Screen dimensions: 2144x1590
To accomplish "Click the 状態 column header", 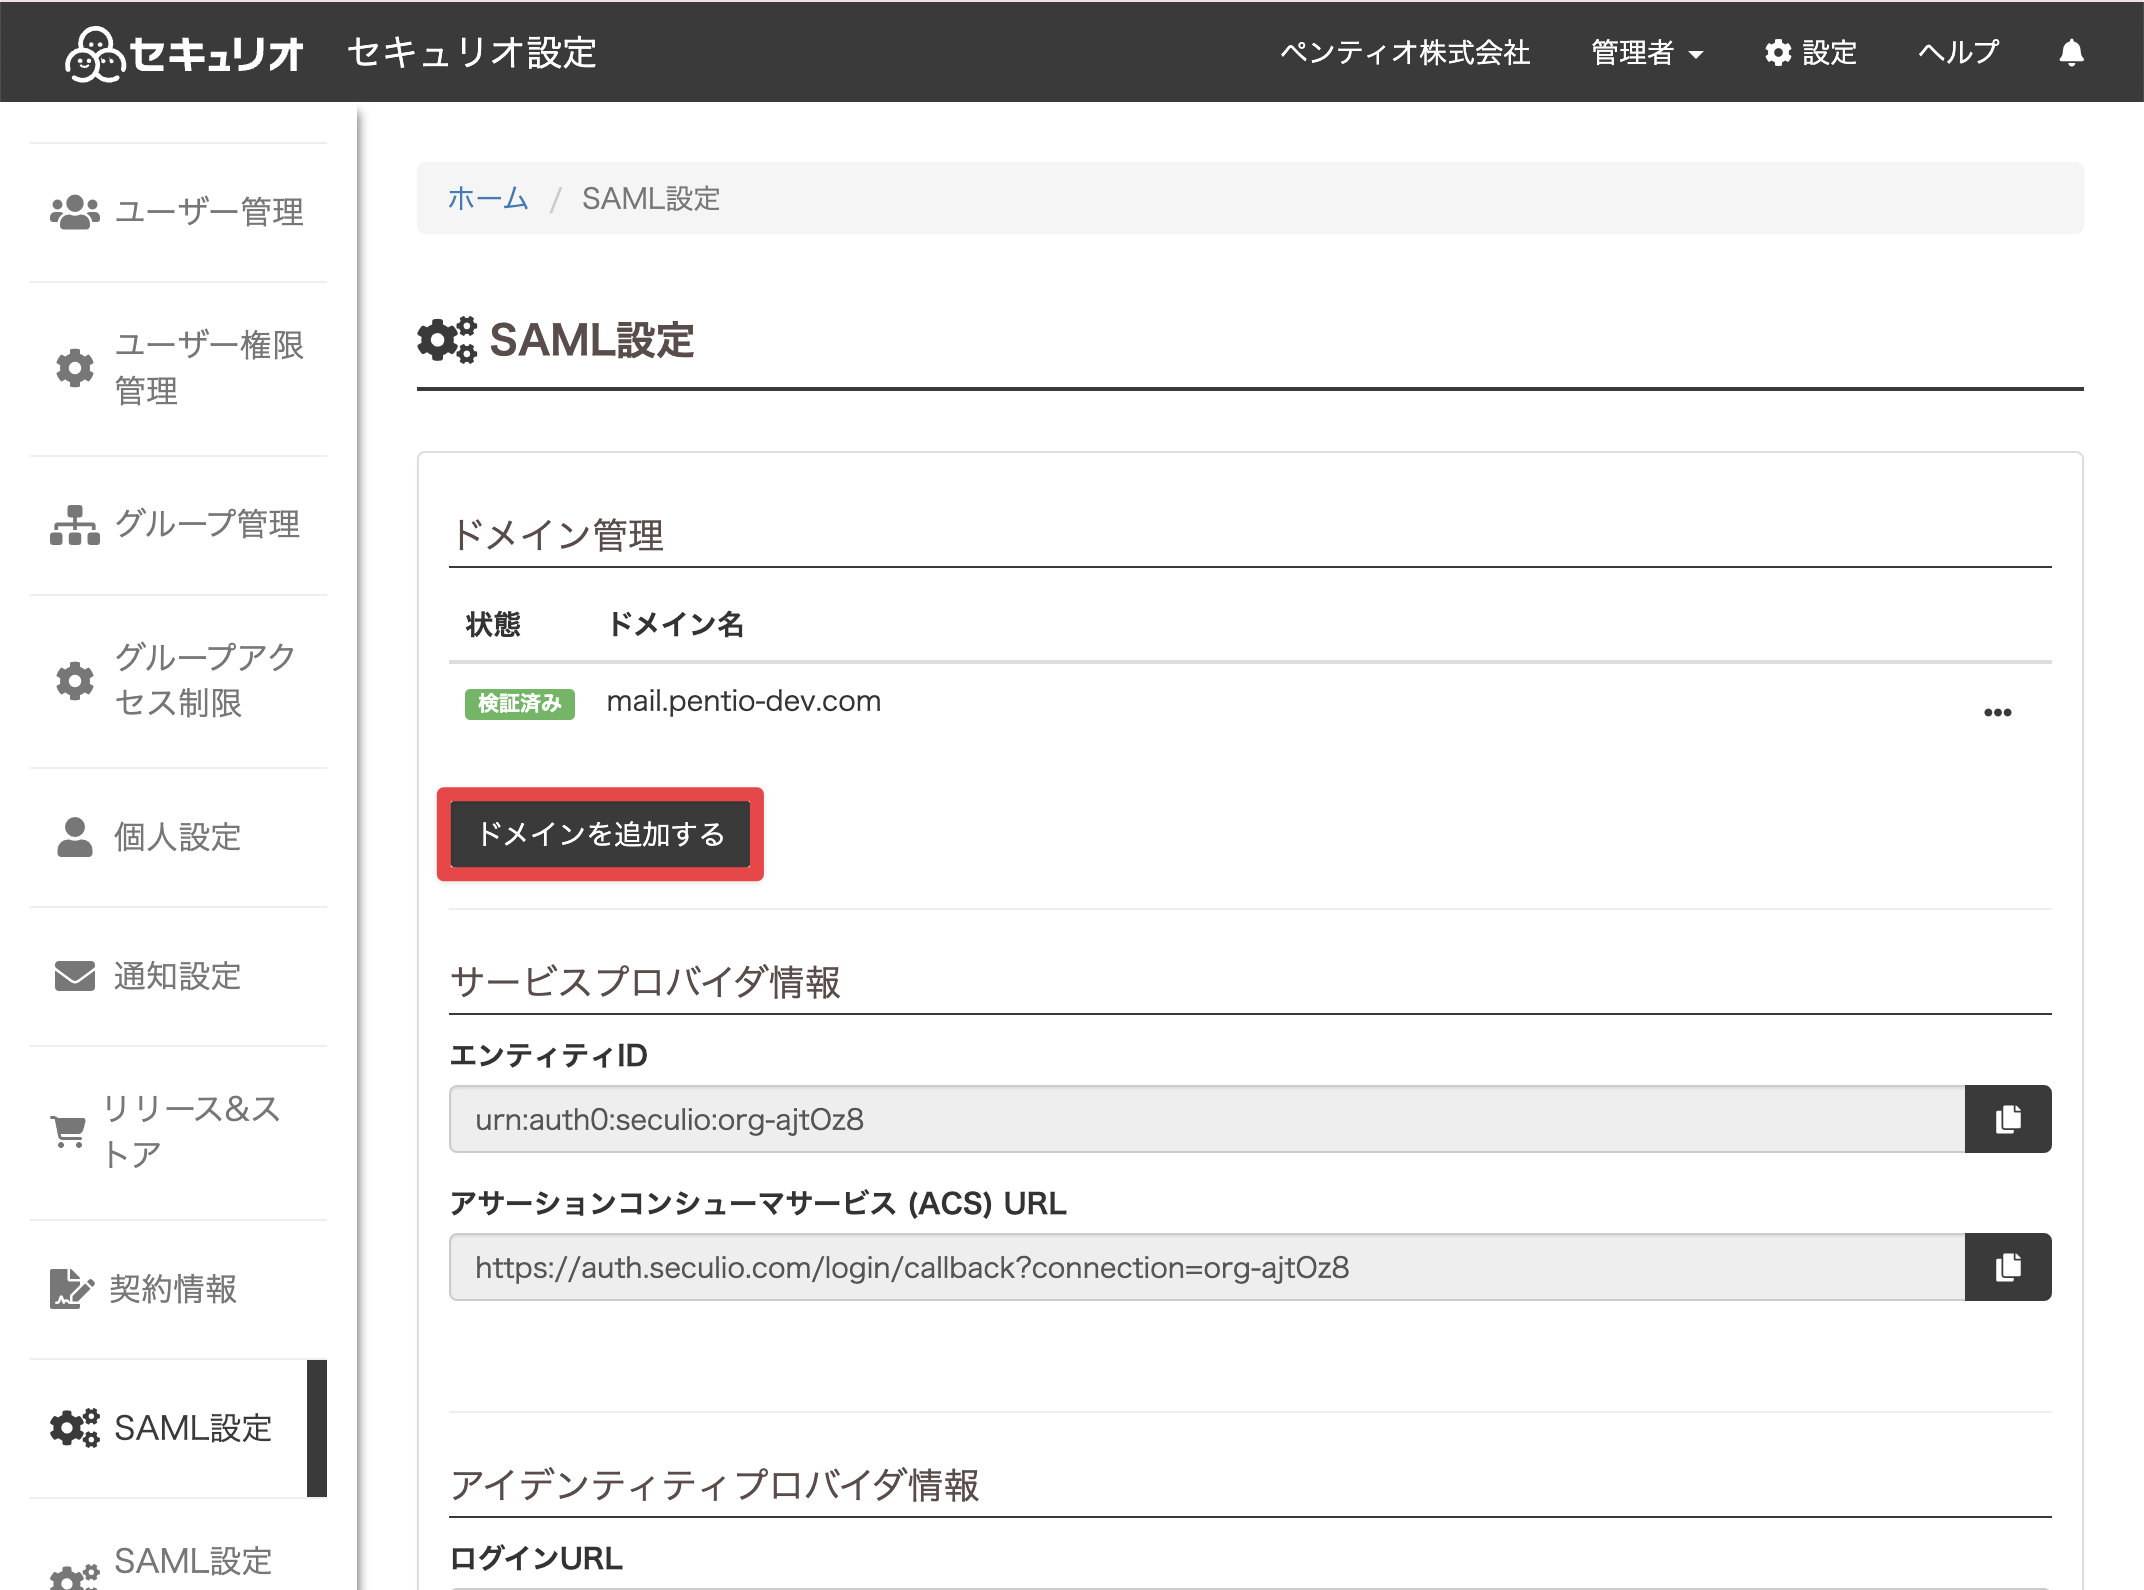I will (x=493, y=625).
